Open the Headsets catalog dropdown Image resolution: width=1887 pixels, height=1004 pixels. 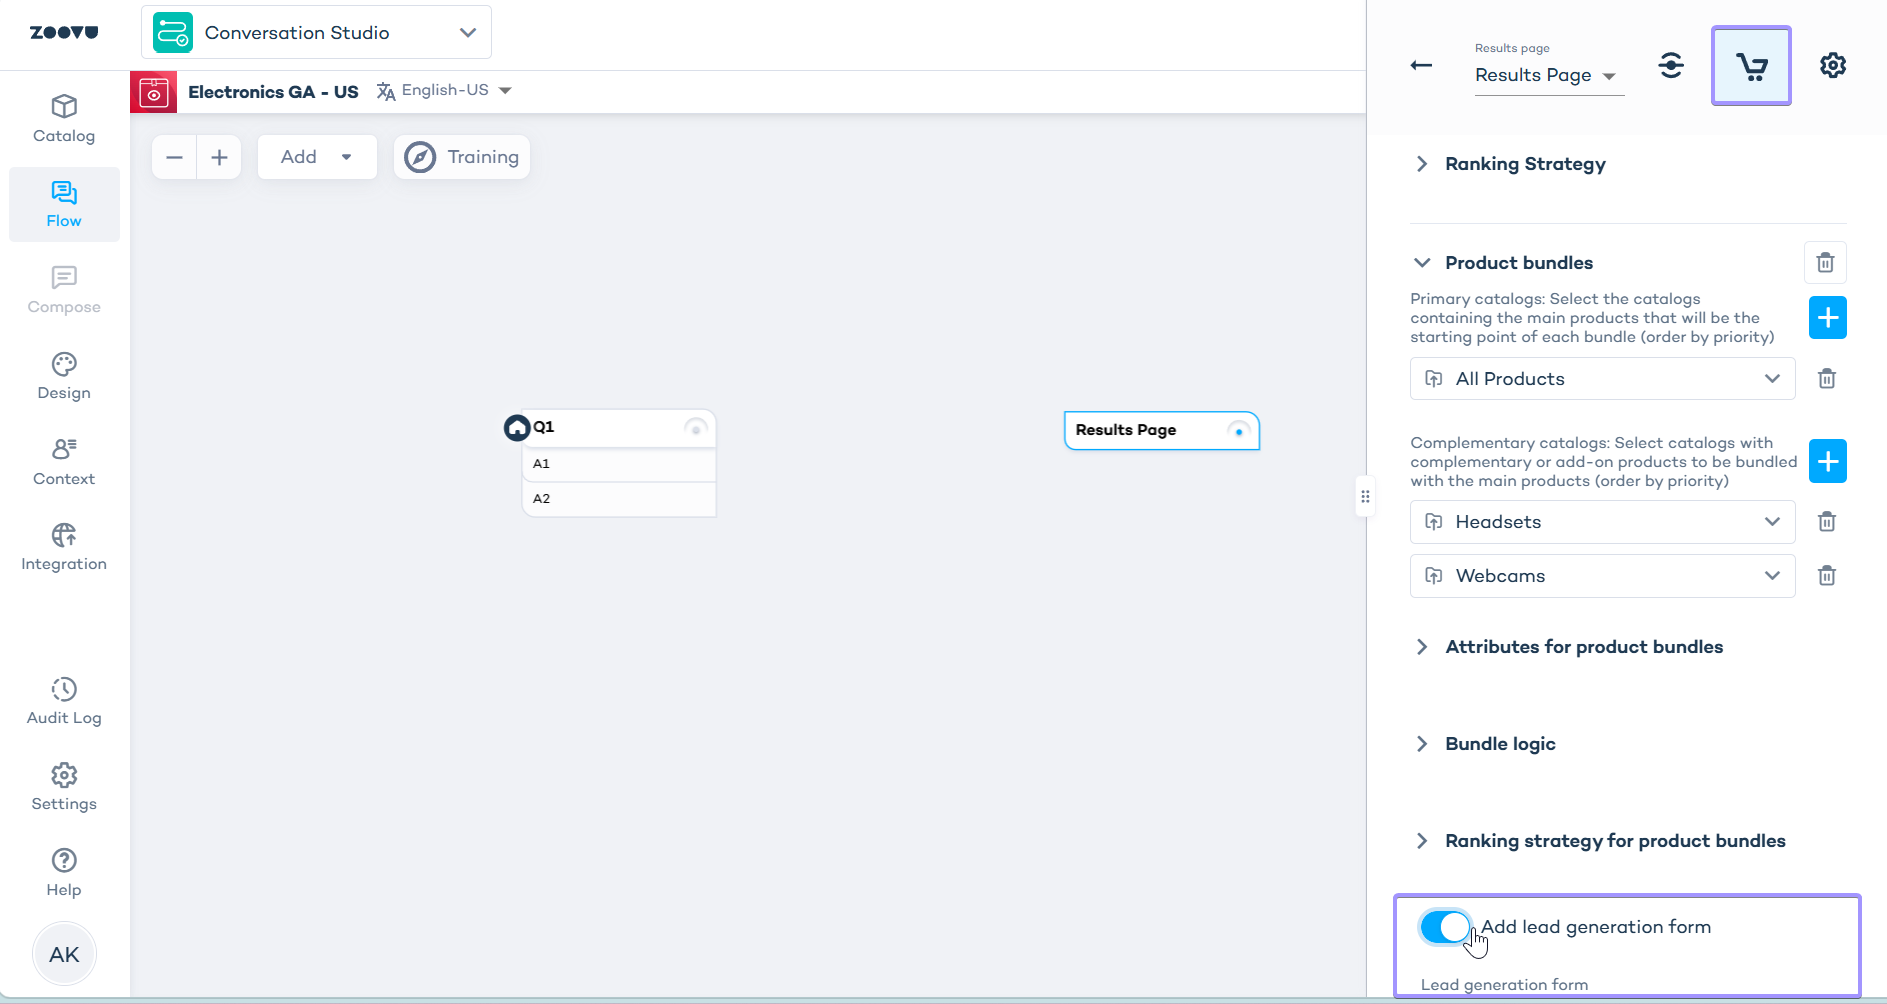1602,522
